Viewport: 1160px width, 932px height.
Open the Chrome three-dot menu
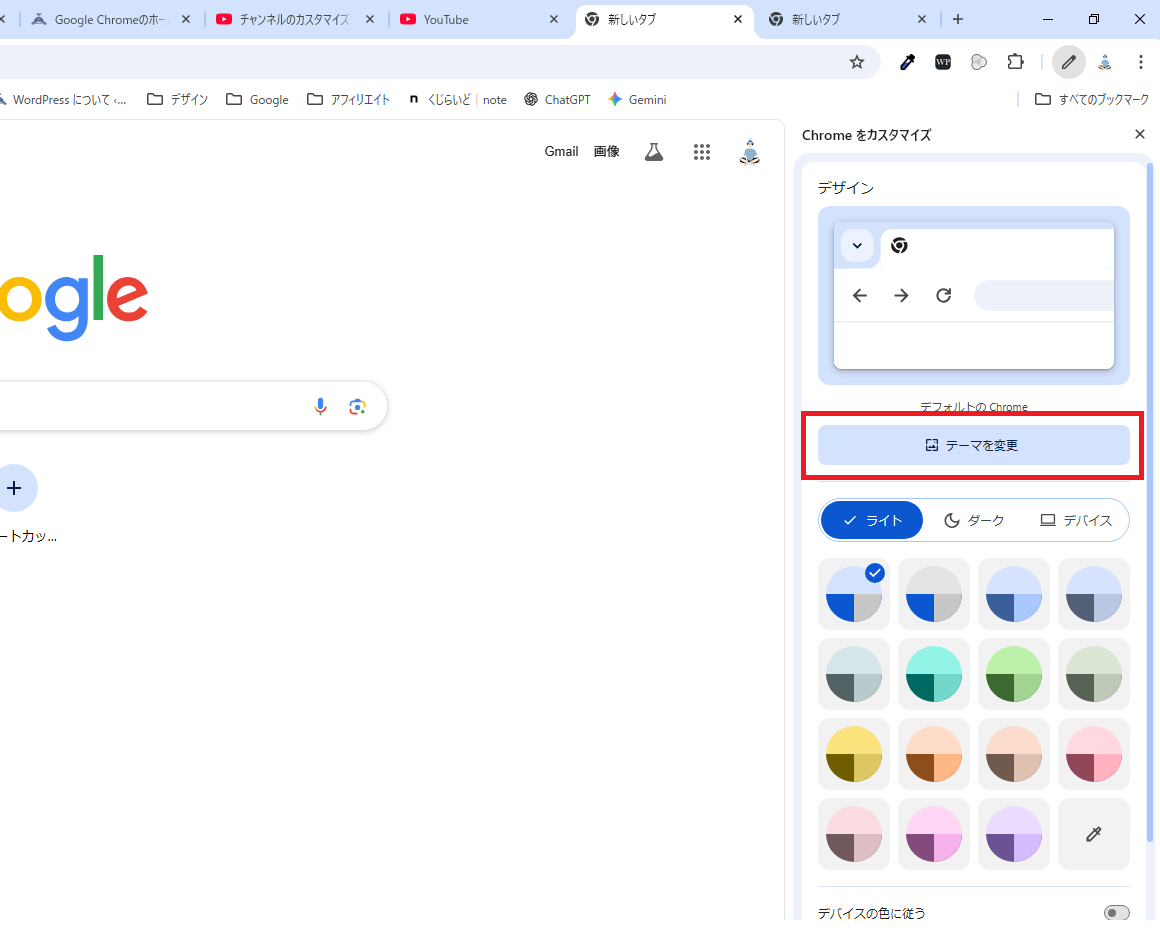(x=1140, y=62)
